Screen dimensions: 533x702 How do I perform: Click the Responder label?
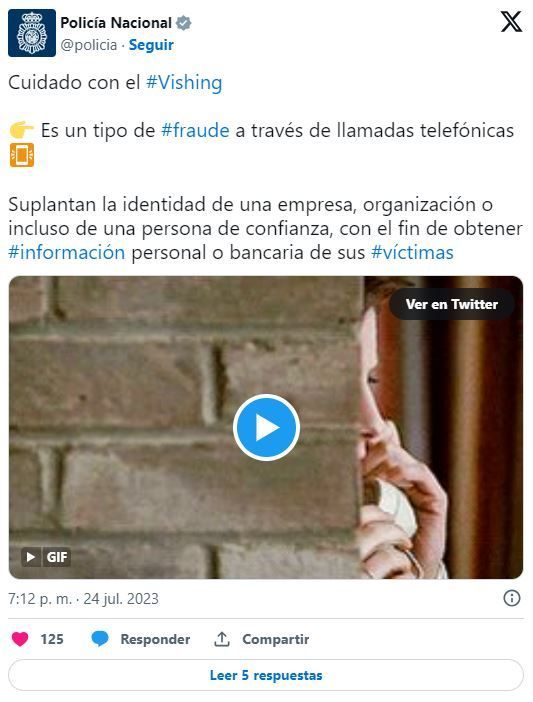[x=155, y=639]
